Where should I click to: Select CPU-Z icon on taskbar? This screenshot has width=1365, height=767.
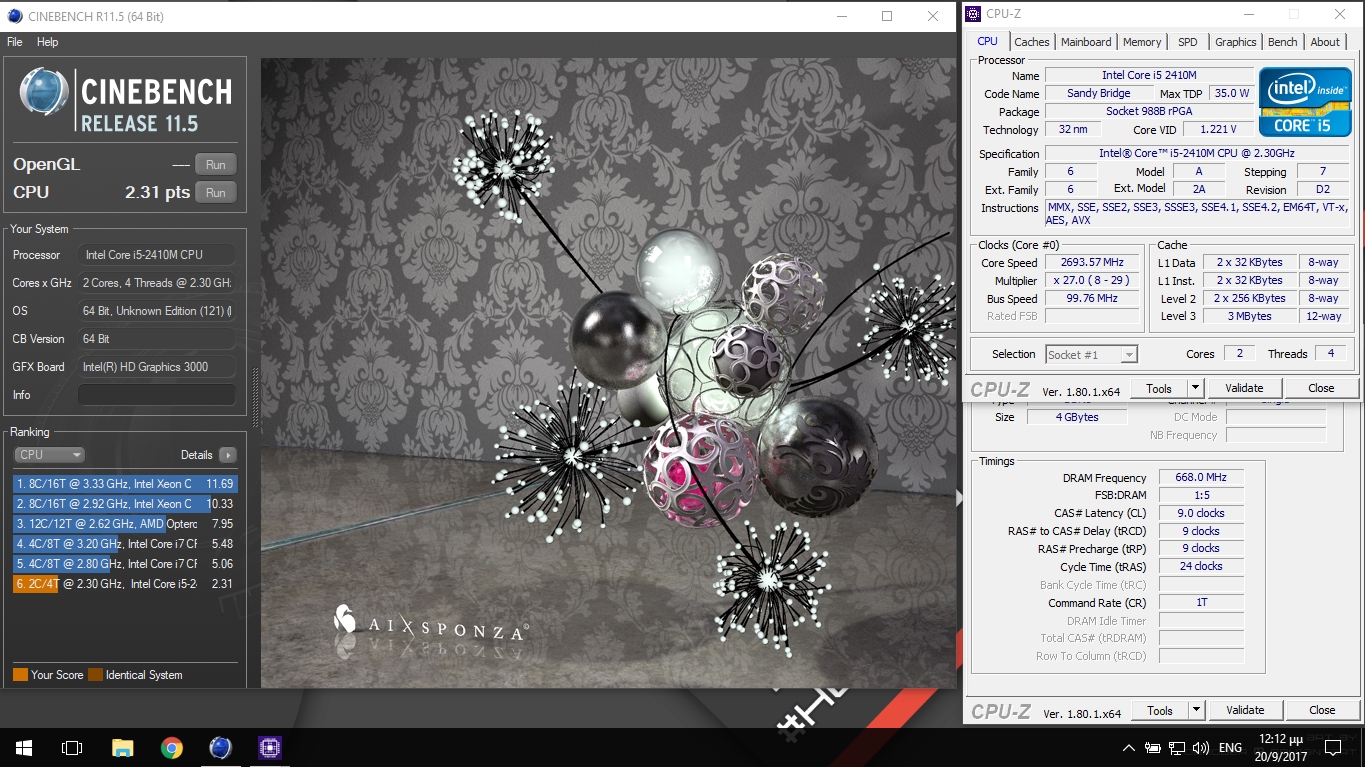[270, 747]
